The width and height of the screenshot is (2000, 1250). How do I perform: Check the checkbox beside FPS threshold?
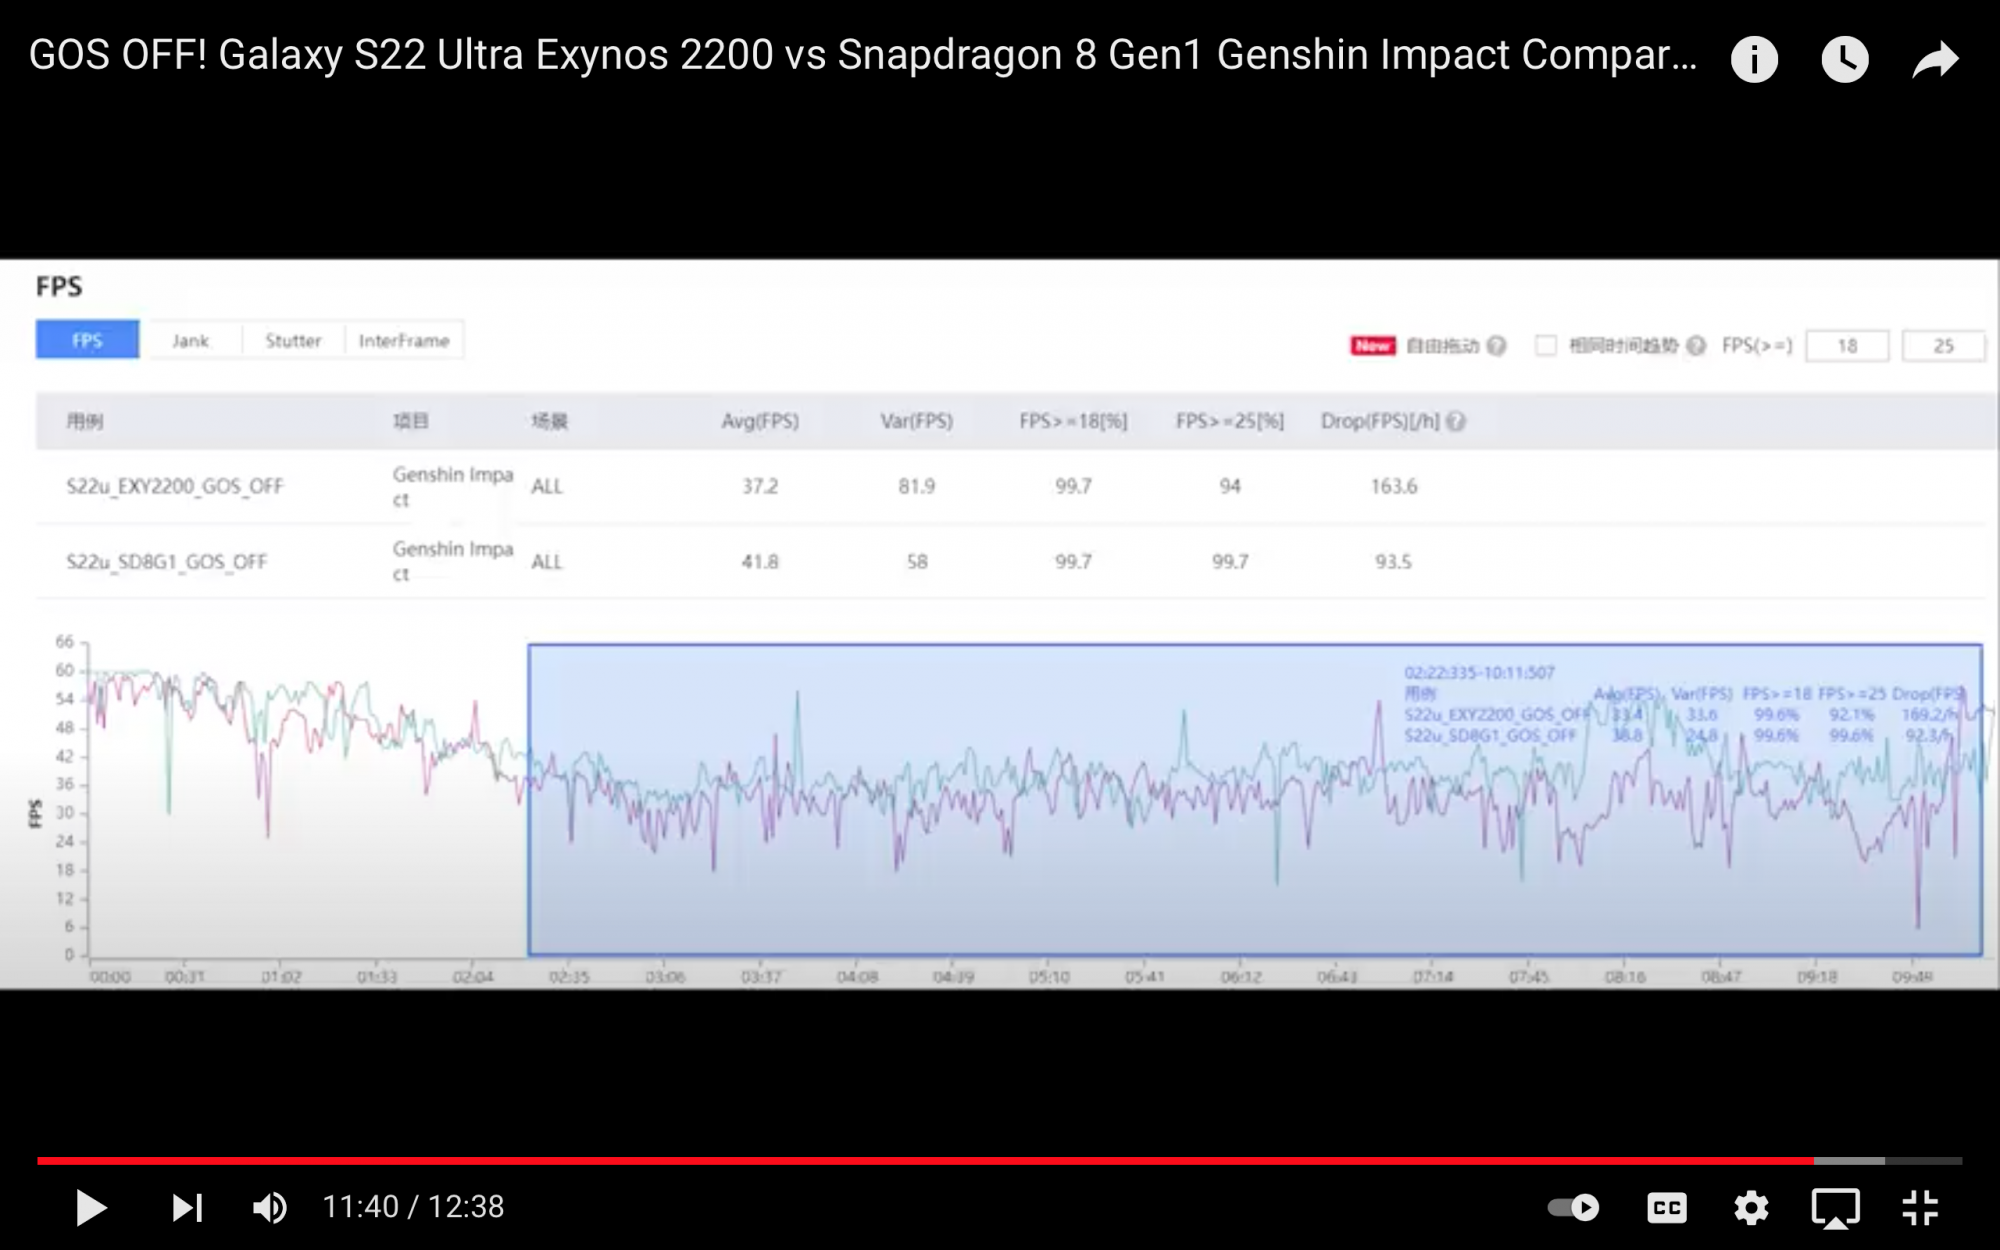[x=1546, y=346]
